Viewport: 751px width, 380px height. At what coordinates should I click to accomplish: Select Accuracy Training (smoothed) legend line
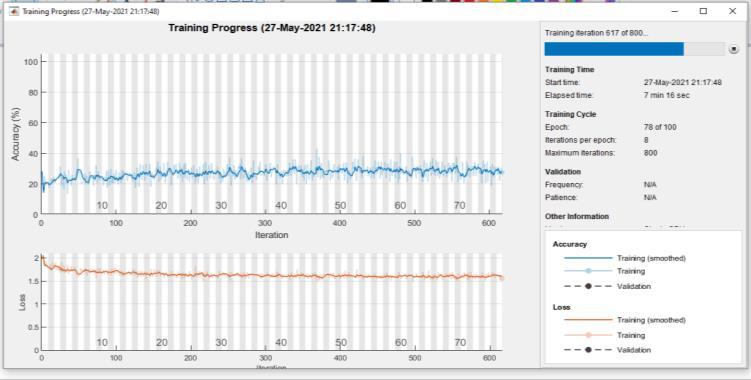[x=589, y=258]
